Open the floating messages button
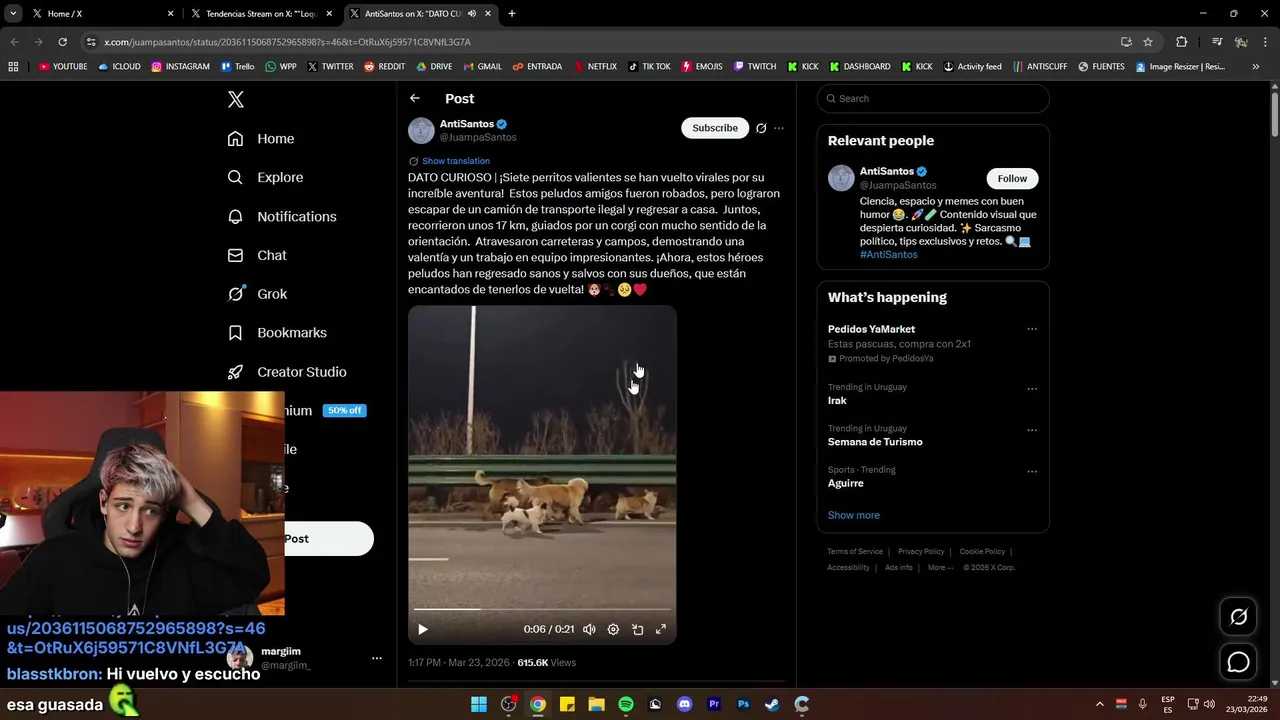 1238,662
